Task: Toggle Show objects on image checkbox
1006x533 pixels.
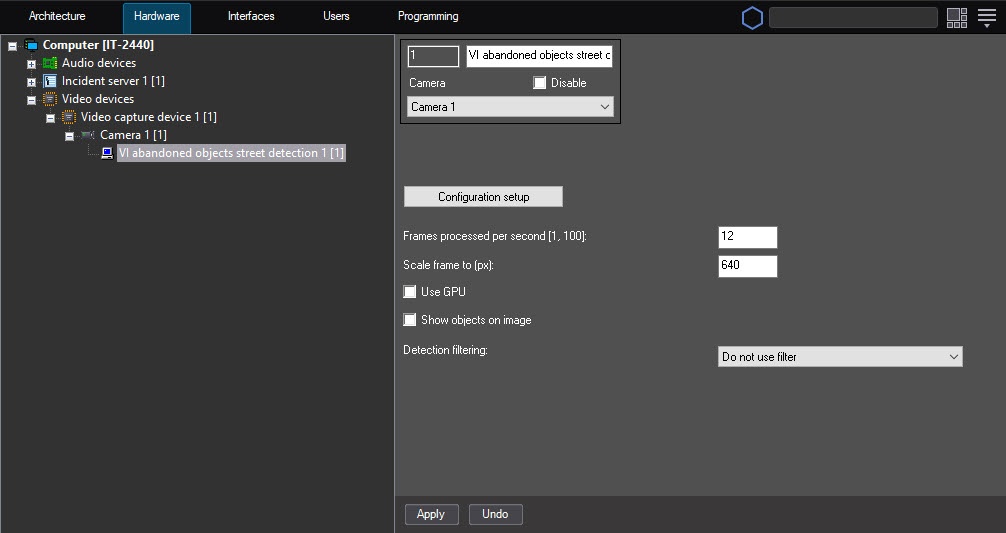Action: click(410, 320)
